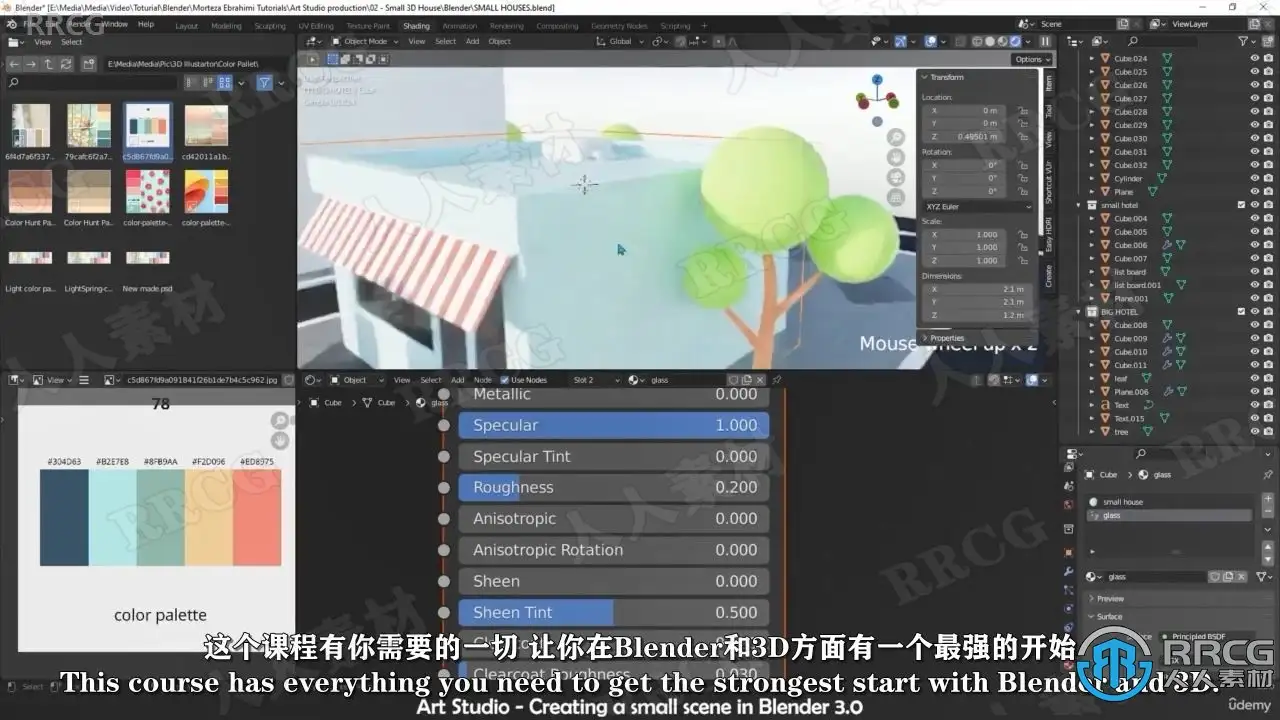This screenshot has height=720, width=1280.
Task: Toggle viewport overlays button
Action: coord(931,41)
